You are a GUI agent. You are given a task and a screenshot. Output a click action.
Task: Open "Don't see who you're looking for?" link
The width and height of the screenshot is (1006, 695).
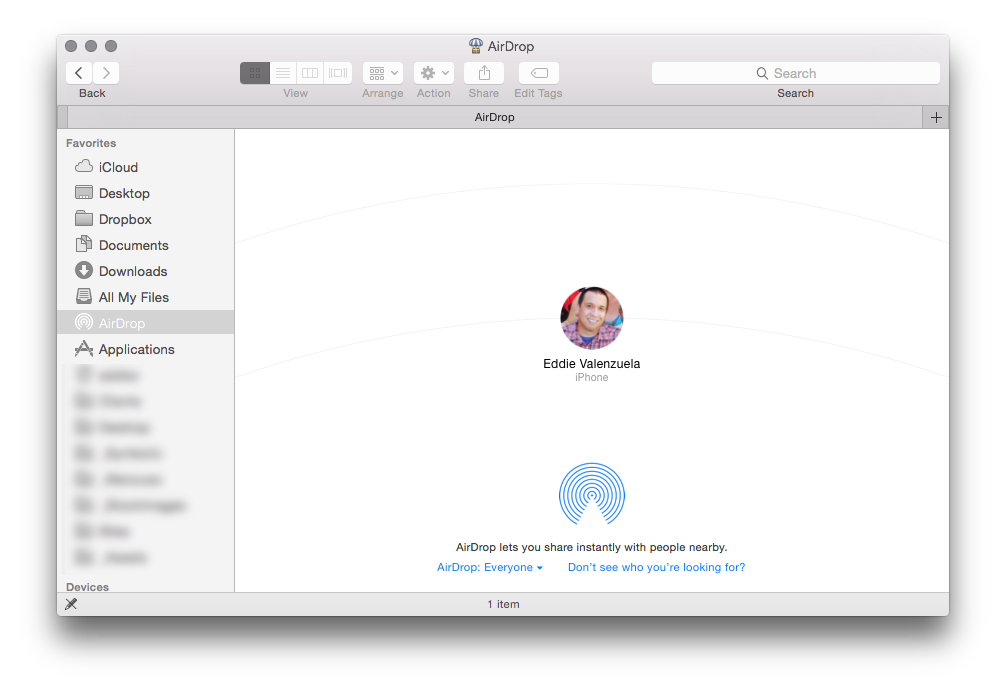[656, 567]
